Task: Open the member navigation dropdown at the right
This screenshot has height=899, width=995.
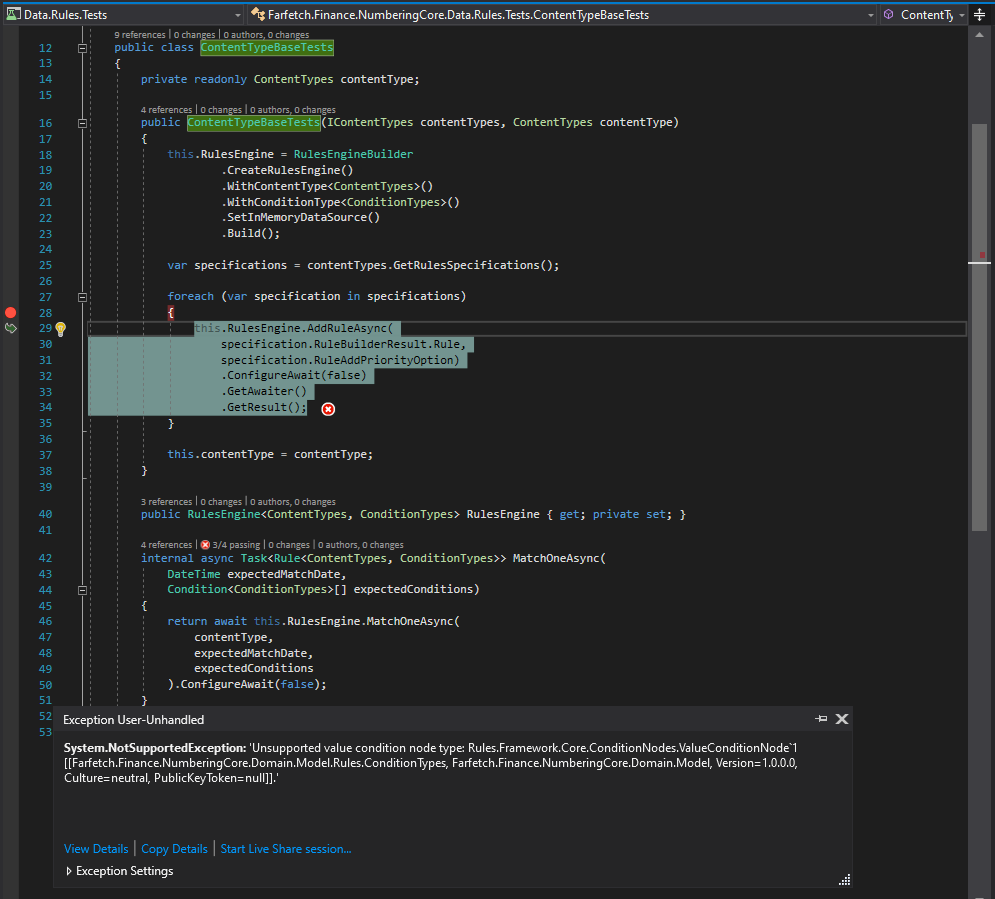Action: [962, 15]
